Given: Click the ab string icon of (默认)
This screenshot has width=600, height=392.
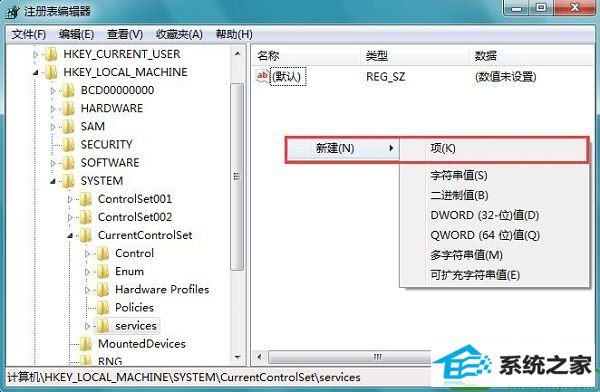Looking at the screenshot, I should pos(262,76).
